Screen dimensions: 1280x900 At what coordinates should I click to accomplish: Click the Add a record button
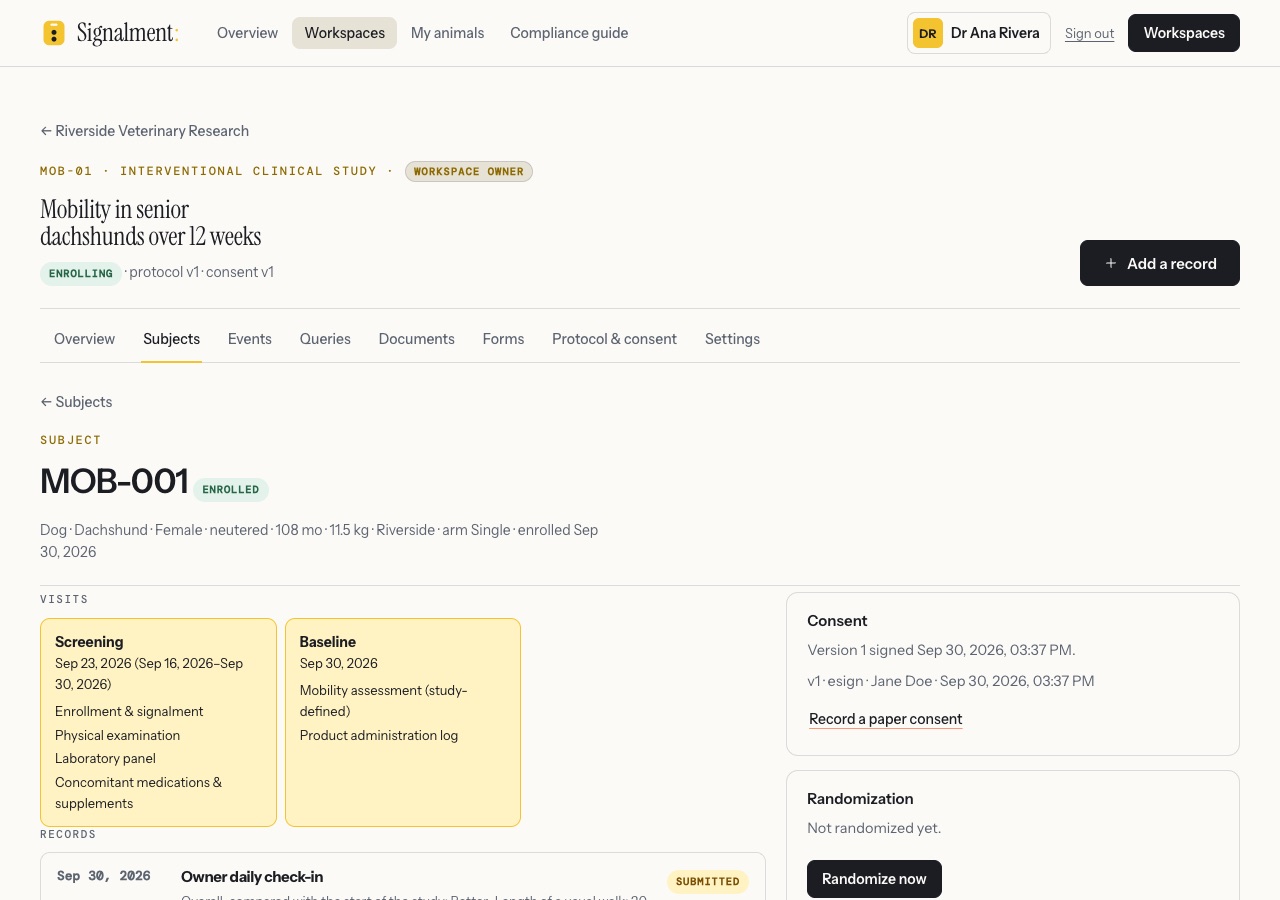pyautogui.click(x=1160, y=263)
